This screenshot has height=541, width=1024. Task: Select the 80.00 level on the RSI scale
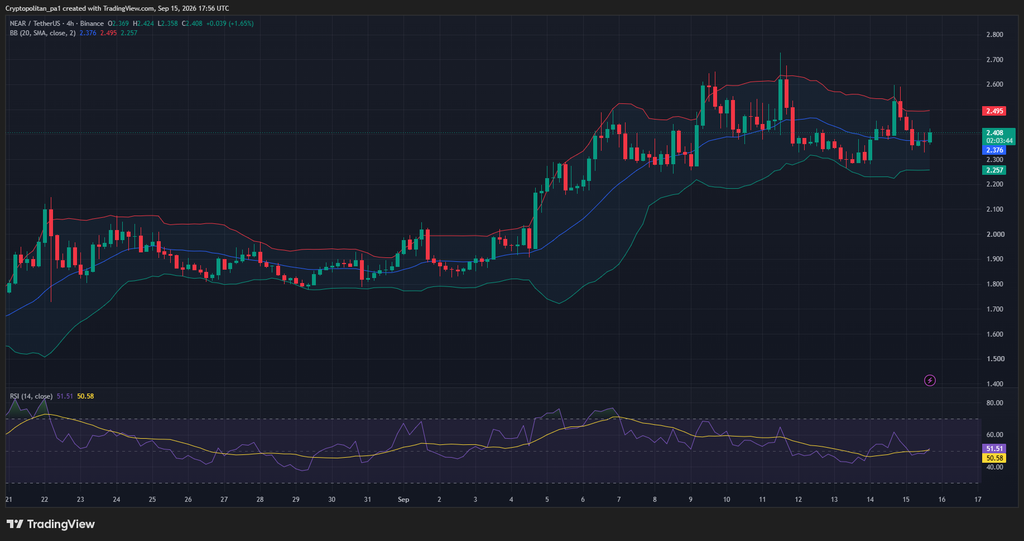click(x=995, y=403)
